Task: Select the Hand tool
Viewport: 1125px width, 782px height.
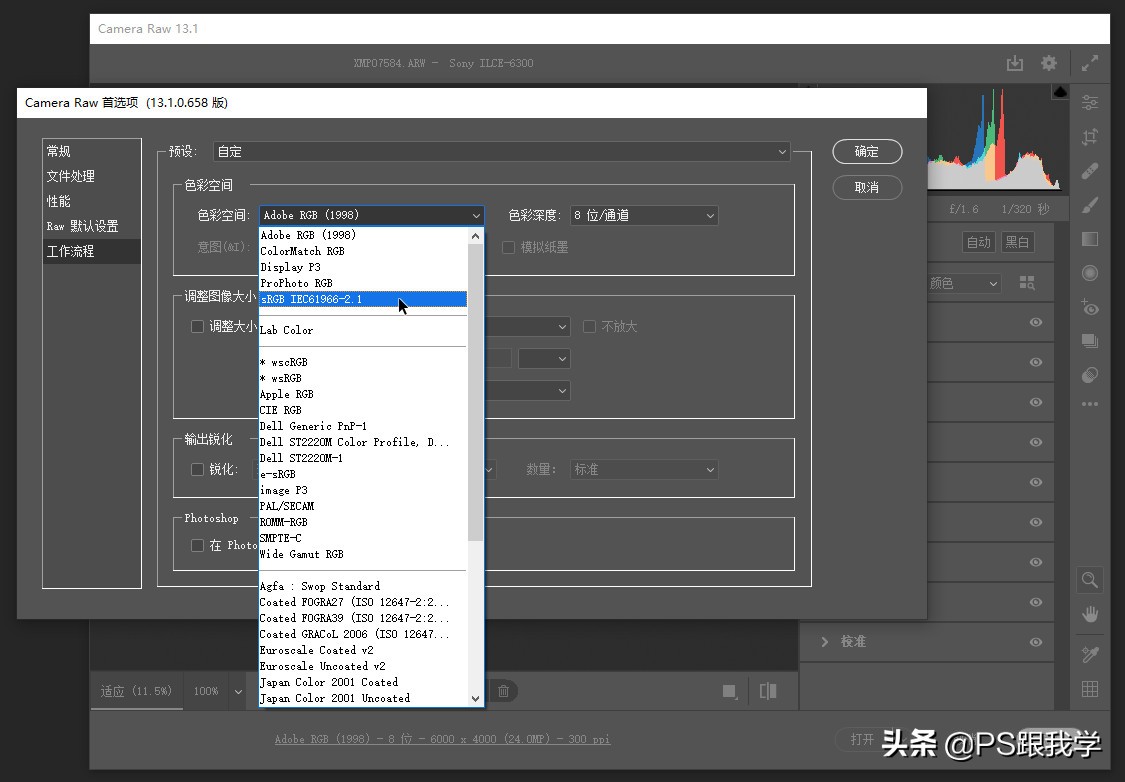Action: point(1090,613)
